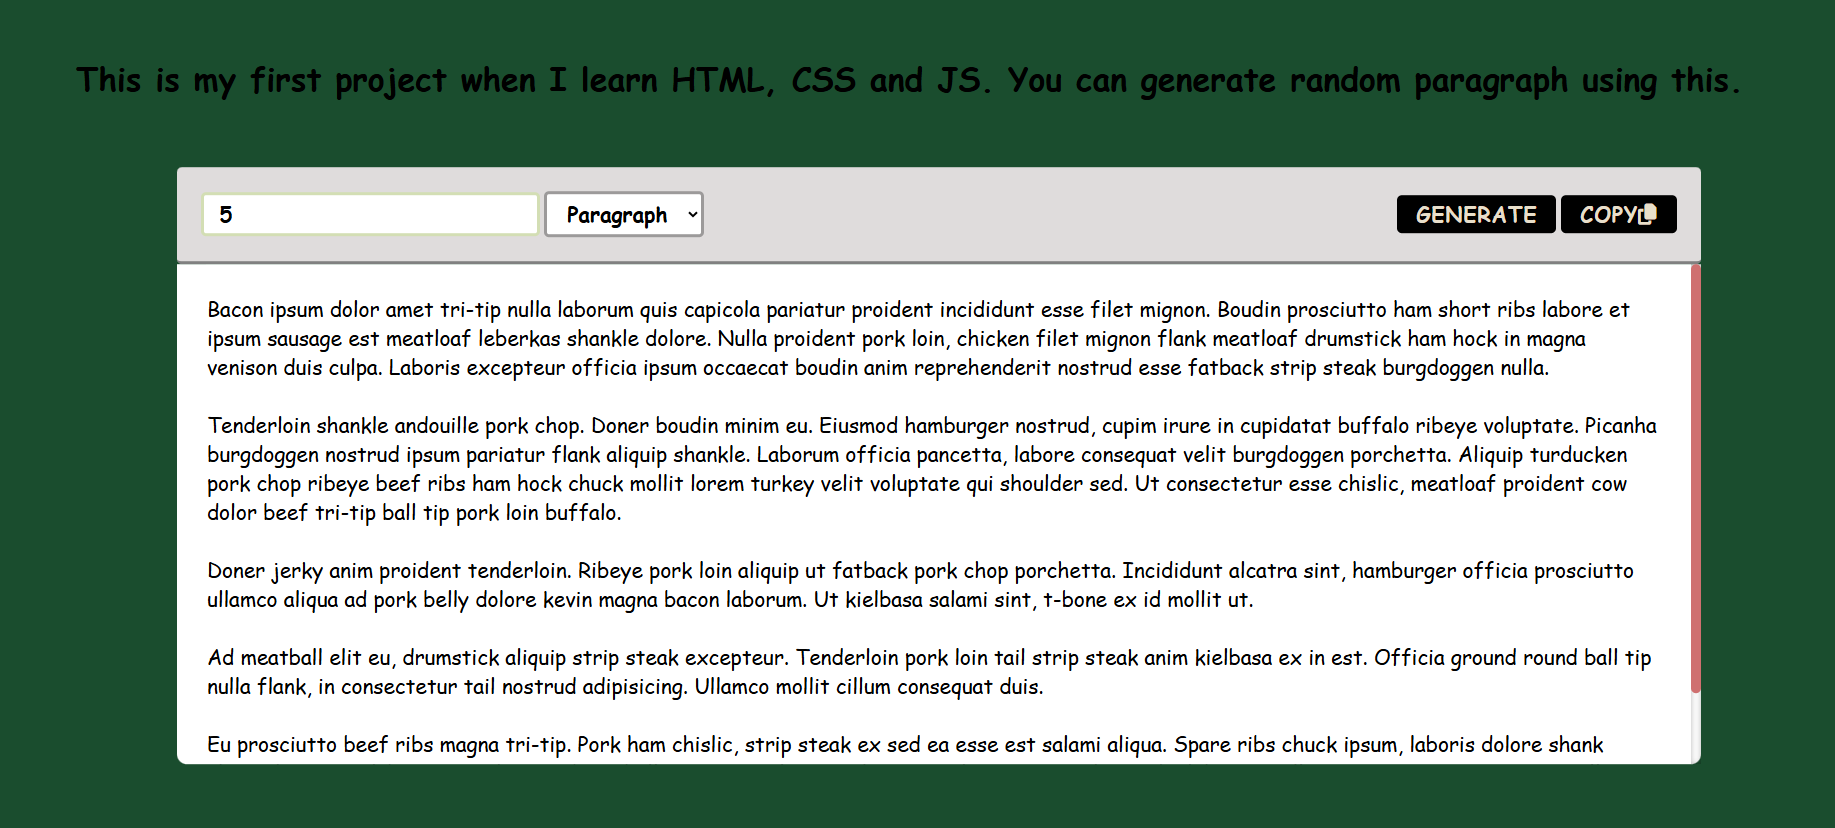
Task: Click the line starting "Eu prosciutto beef ribs"
Action: pos(904,745)
